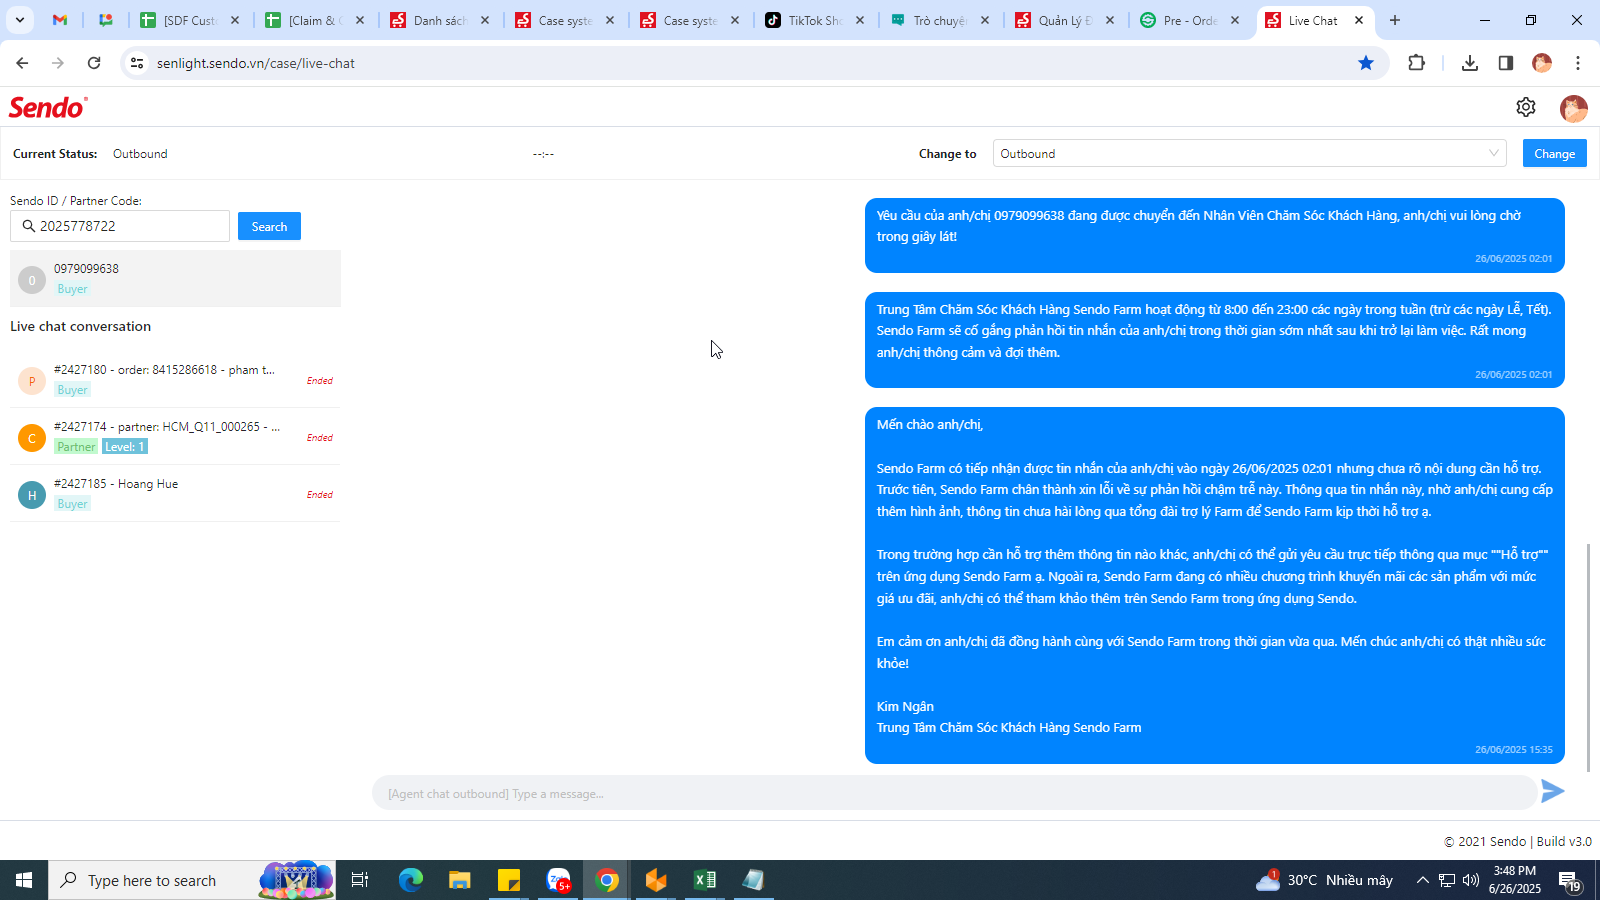Open conversation #2427174 partner HCM_Q11_000265
1600x900 pixels.
pos(175,437)
